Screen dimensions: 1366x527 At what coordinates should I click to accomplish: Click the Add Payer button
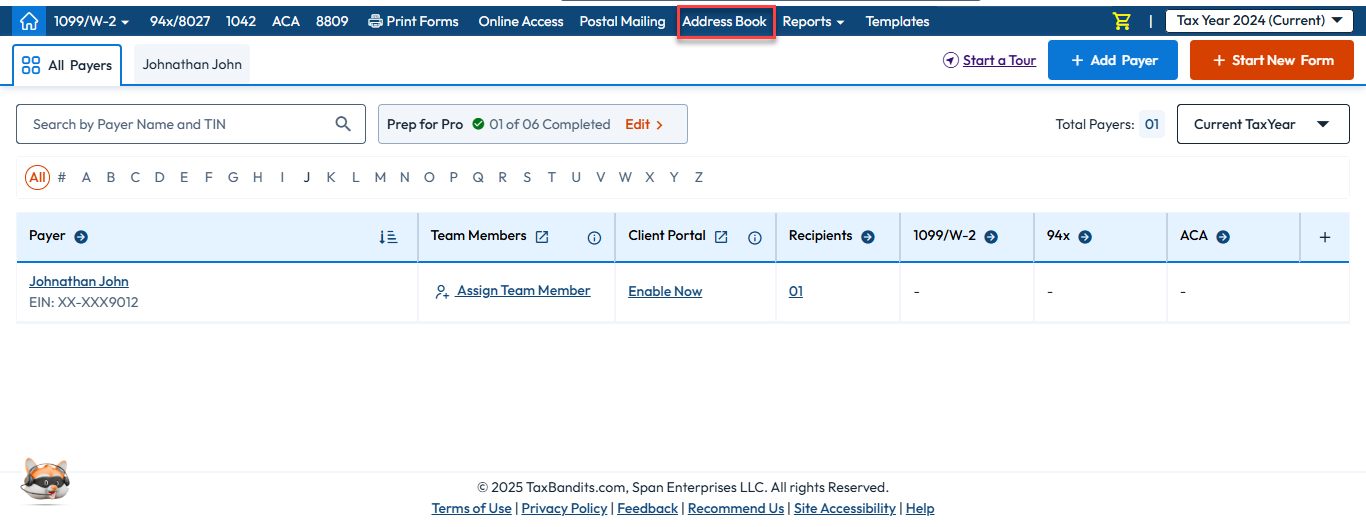point(1113,60)
